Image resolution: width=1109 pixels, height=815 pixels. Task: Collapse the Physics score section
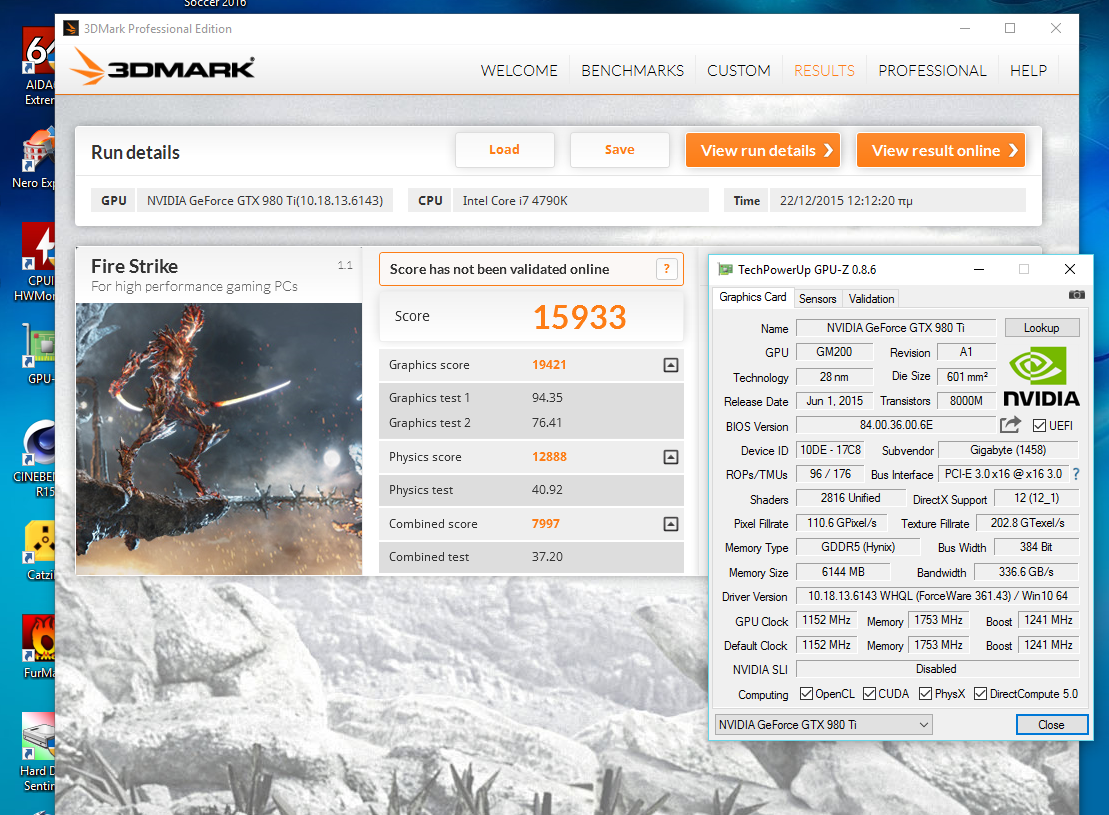[670, 457]
